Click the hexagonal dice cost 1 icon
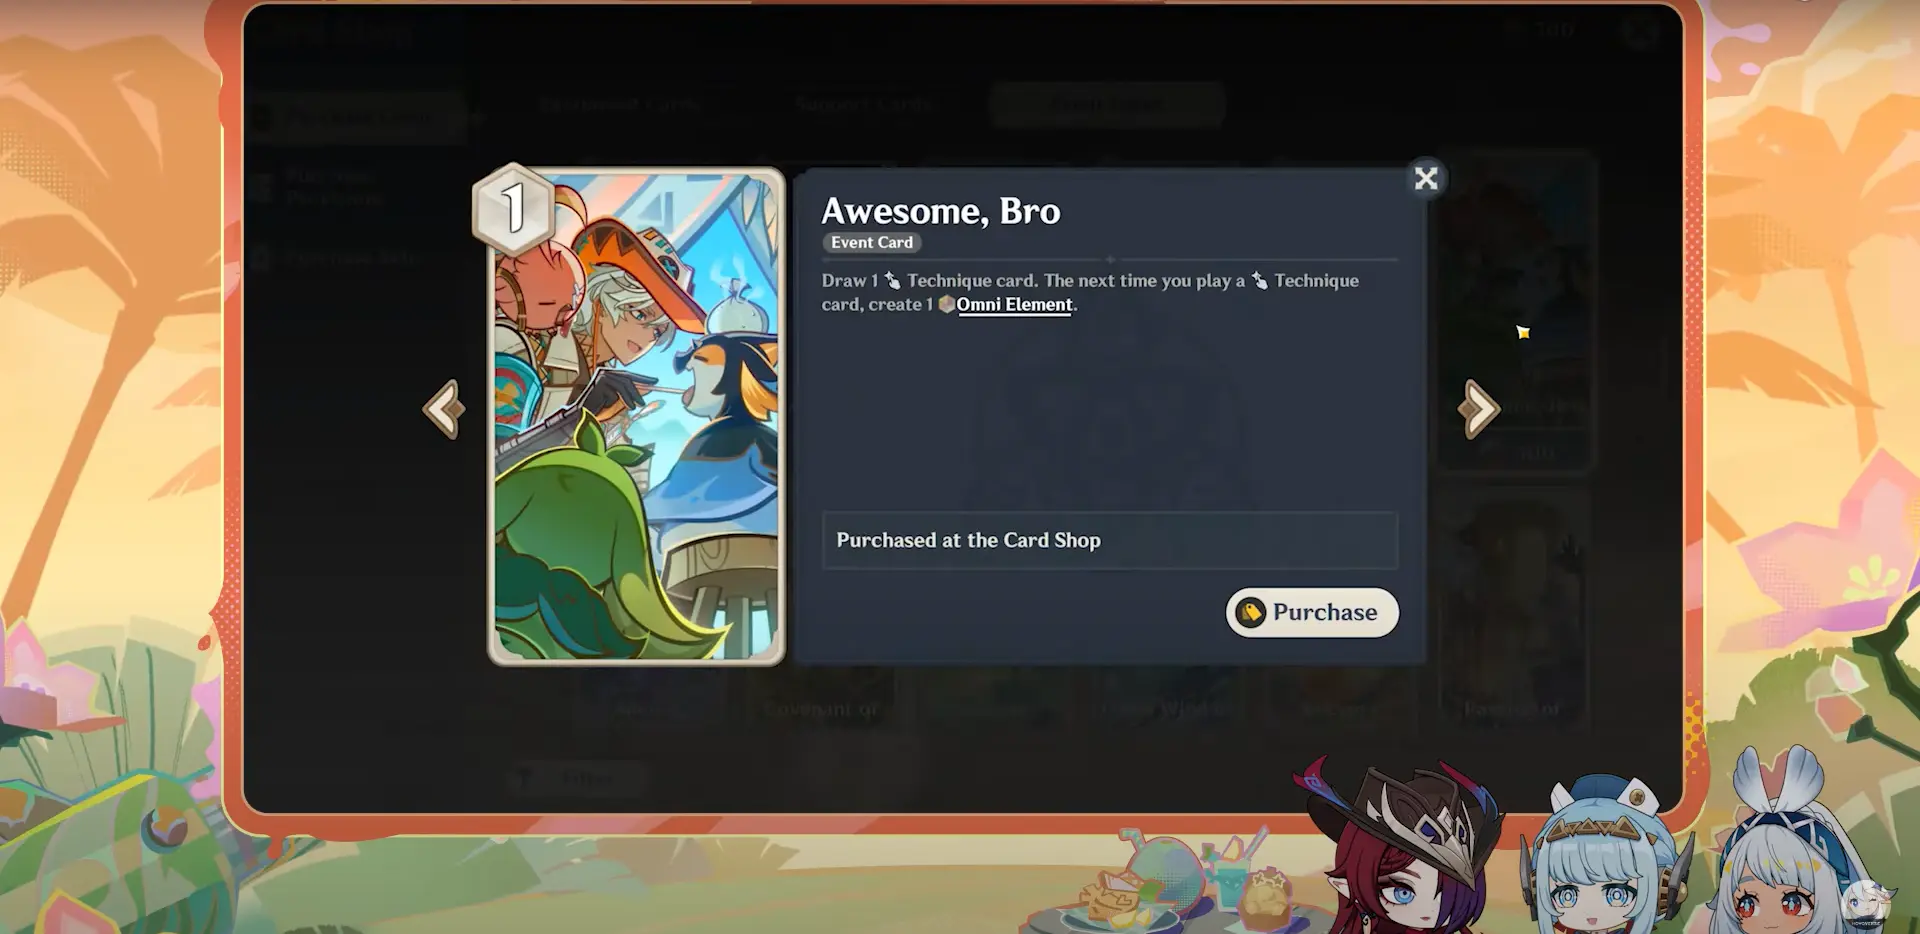Viewport: 1920px width, 934px height. pyautogui.click(x=513, y=209)
